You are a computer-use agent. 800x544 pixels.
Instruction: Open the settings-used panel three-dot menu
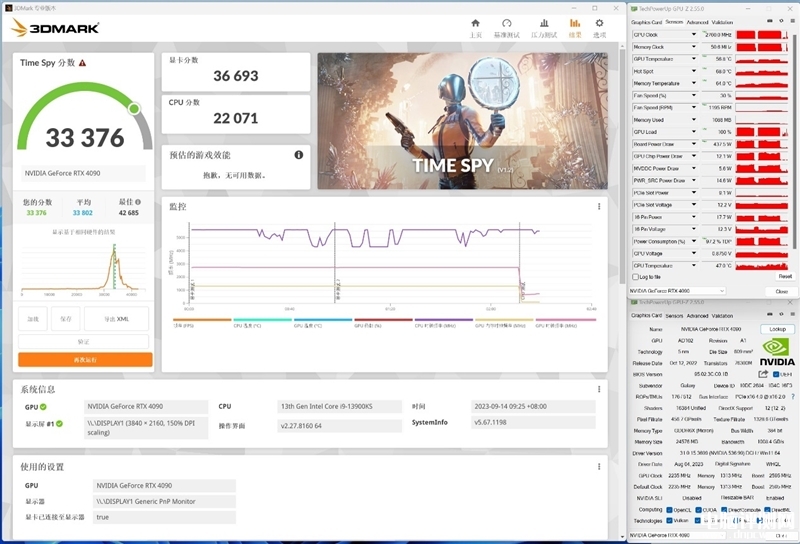click(599, 466)
